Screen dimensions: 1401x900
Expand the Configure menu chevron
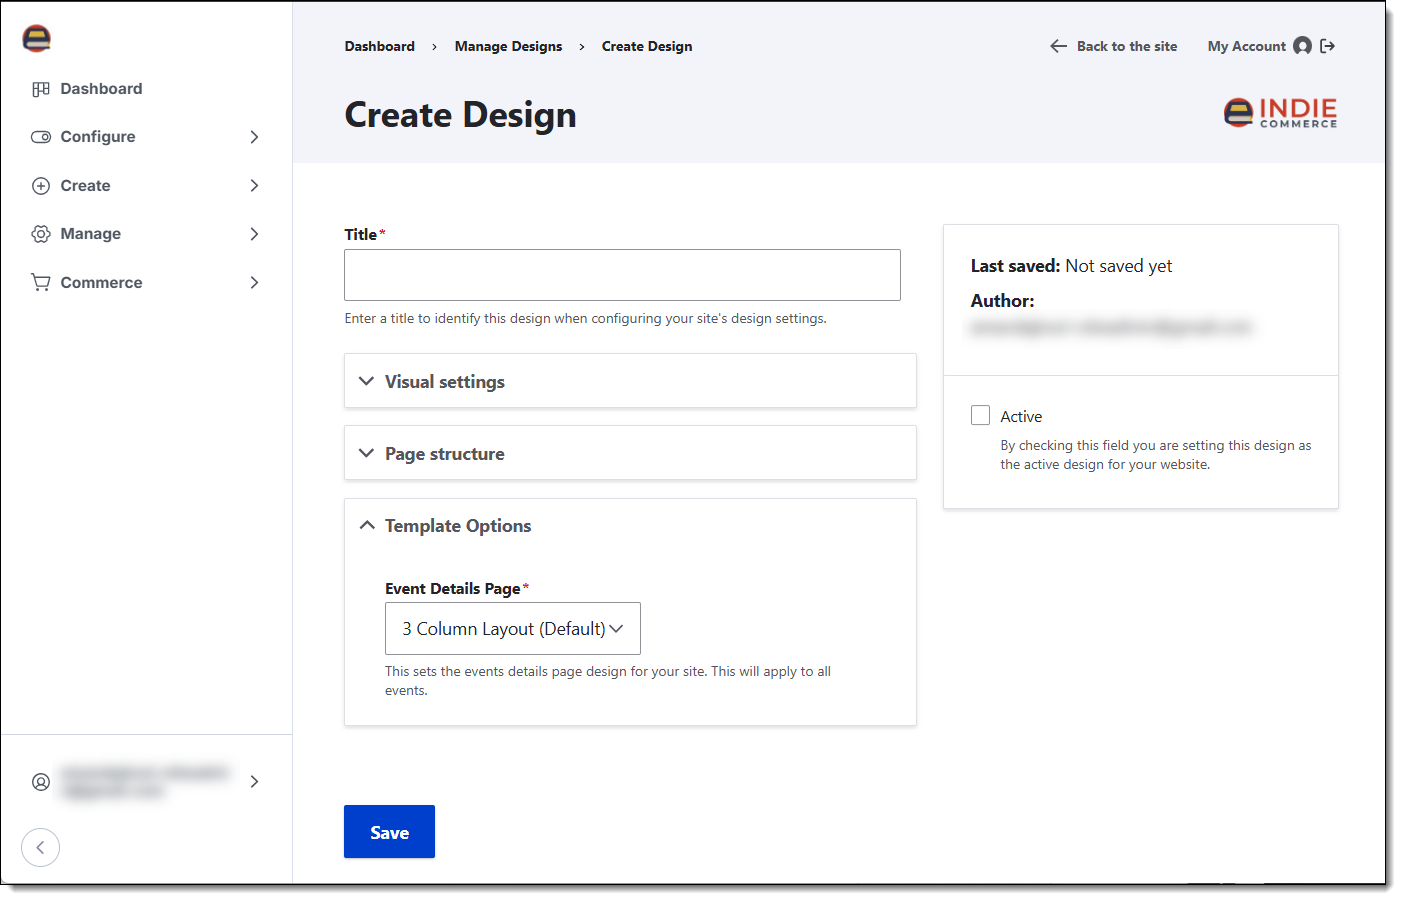click(254, 137)
